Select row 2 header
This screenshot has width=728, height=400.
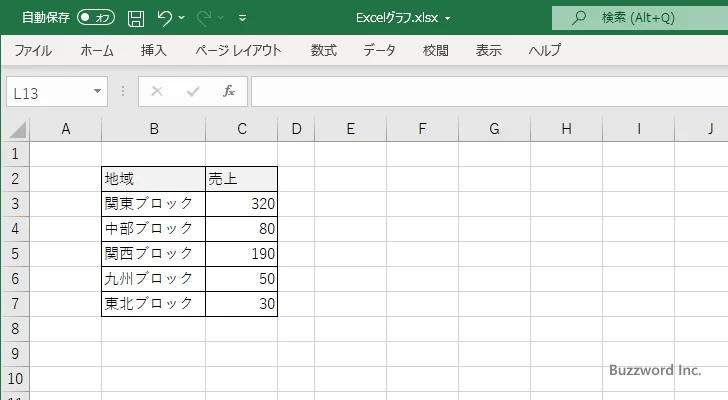pyautogui.click(x=15, y=179)
